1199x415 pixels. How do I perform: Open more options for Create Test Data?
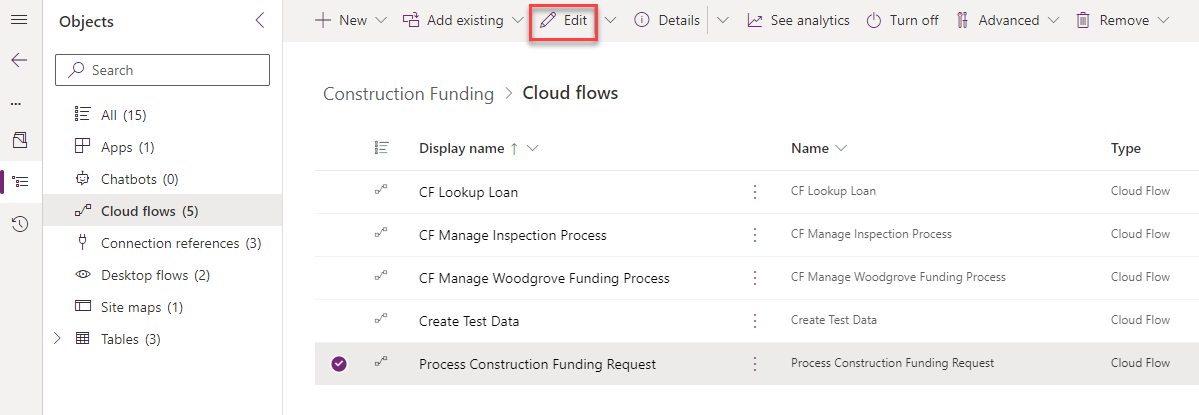click(x=755, y=321)
